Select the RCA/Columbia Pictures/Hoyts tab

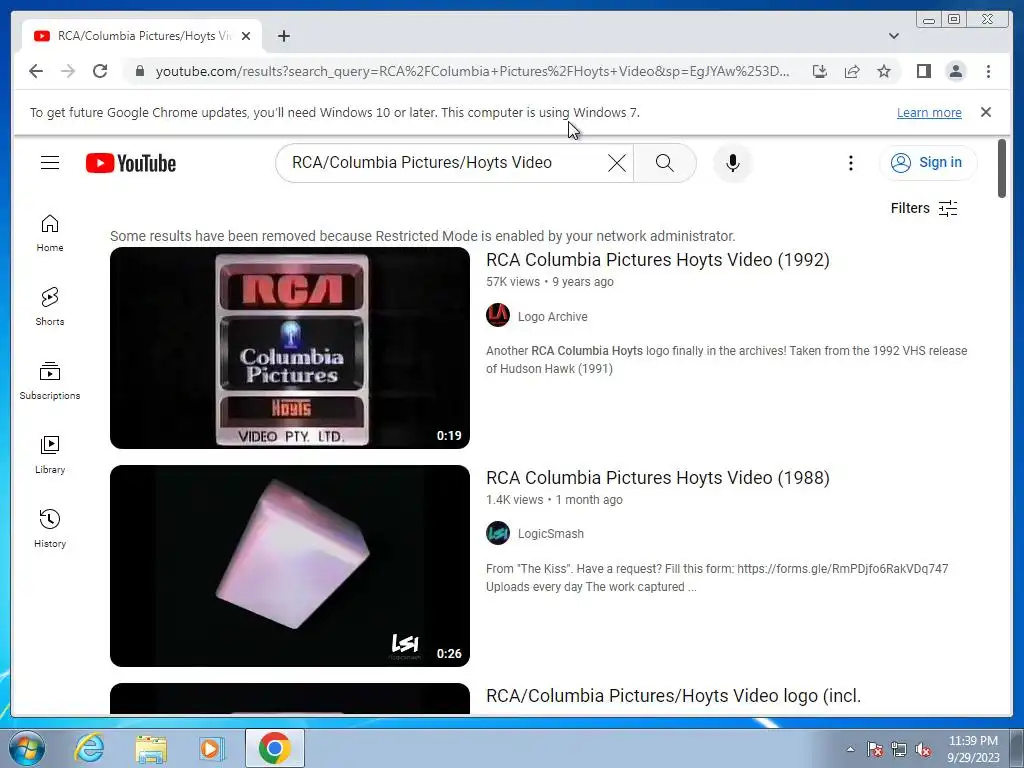click(x=142, y=36)
